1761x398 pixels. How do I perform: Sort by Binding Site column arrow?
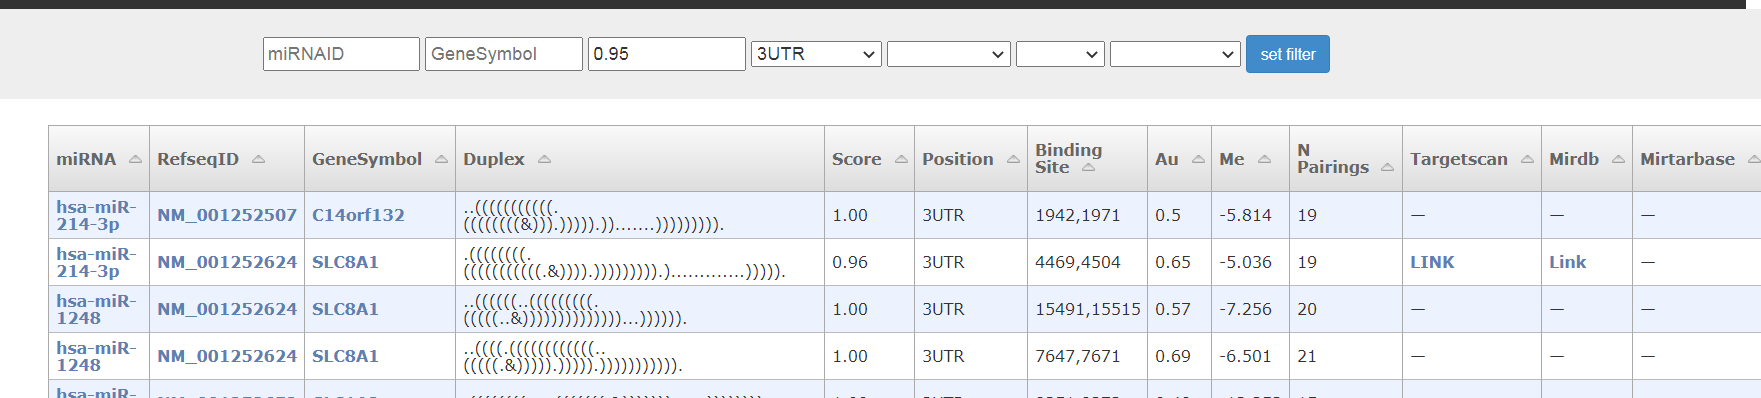pyautogui.click(x=1088, y=167)
